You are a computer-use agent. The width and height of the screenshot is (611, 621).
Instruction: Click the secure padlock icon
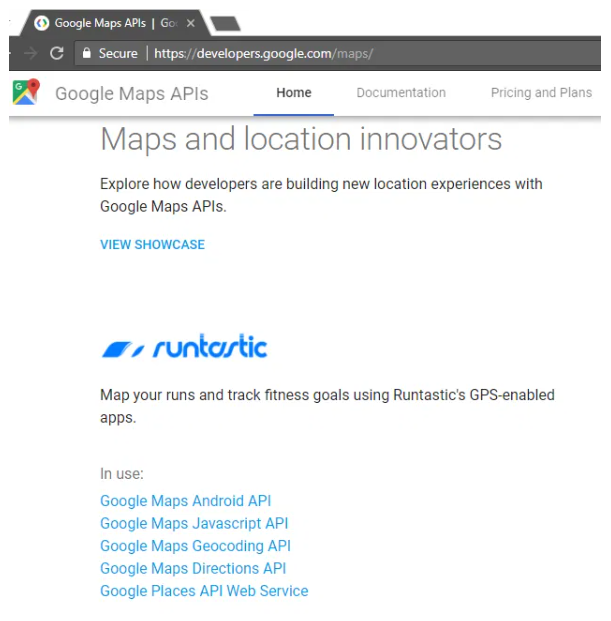86,53
